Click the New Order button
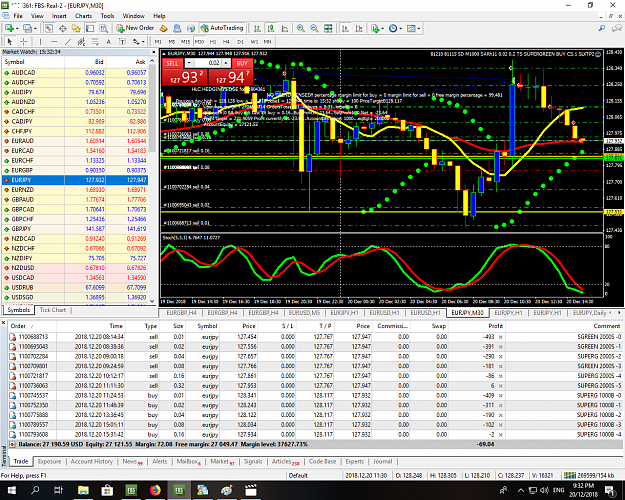Image resolution: width=625 pixels, height=500 pixels. (135, 28)
